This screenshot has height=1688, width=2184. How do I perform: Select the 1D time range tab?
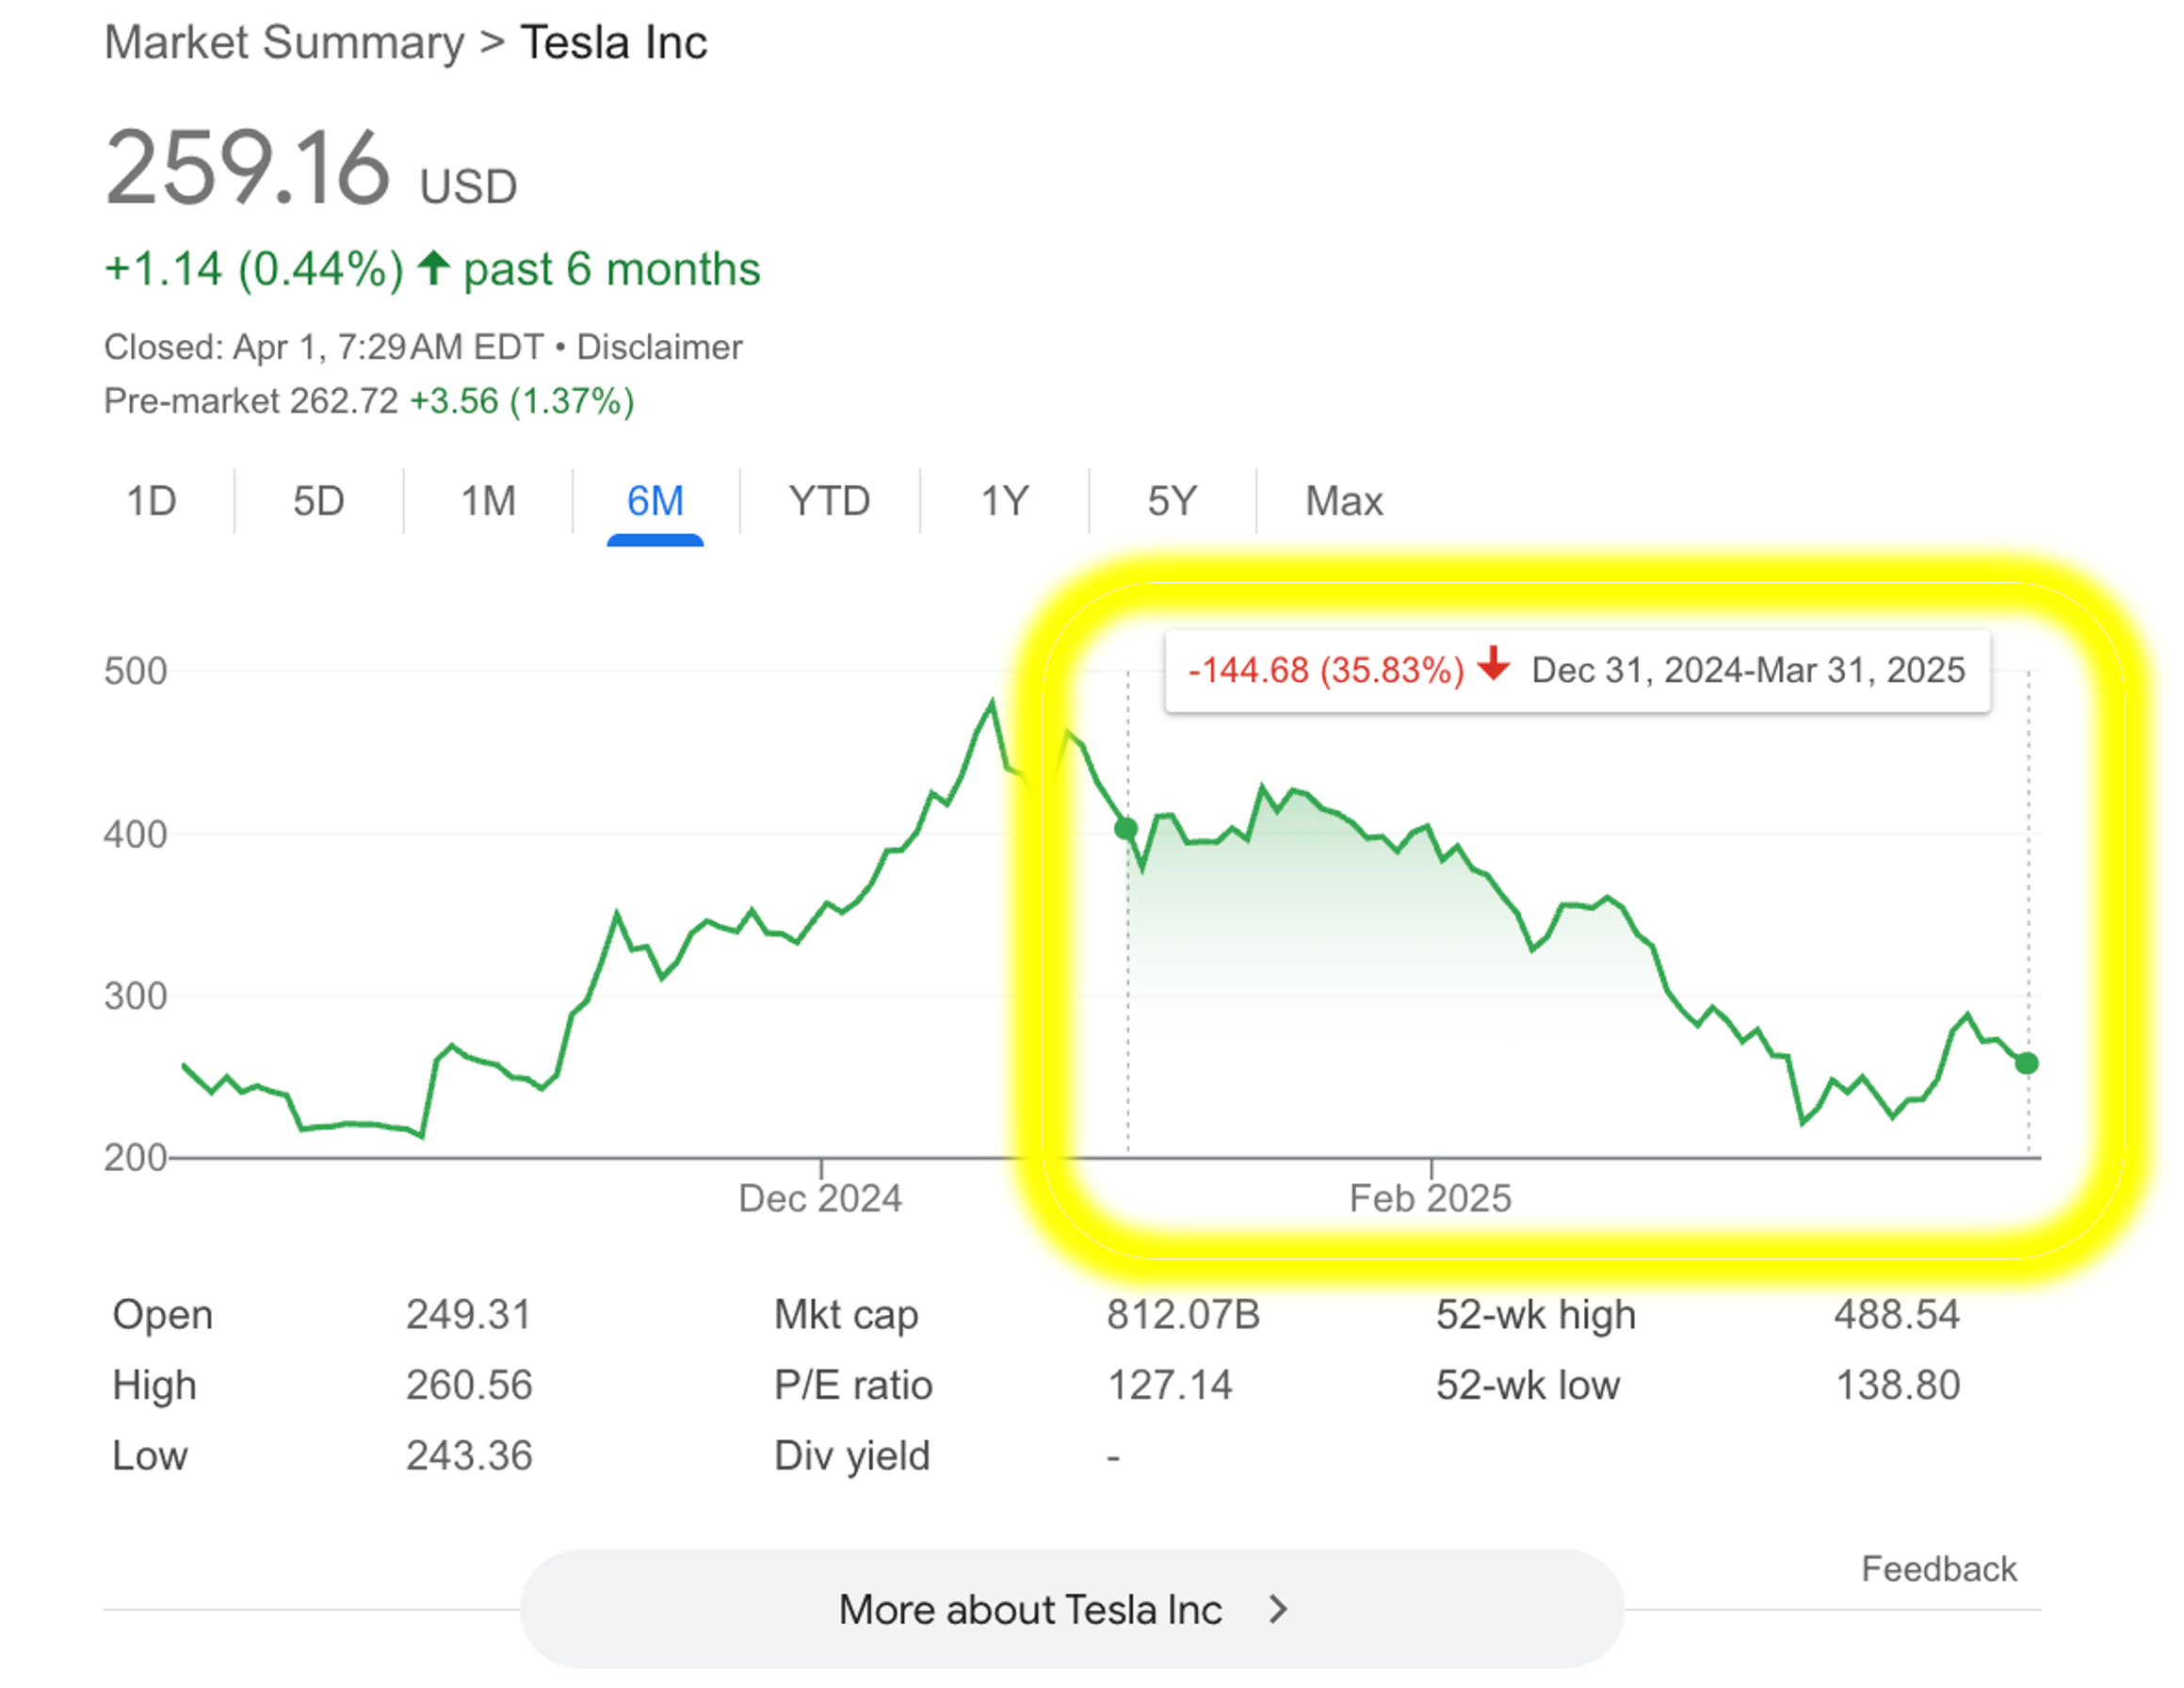point(151,501)
